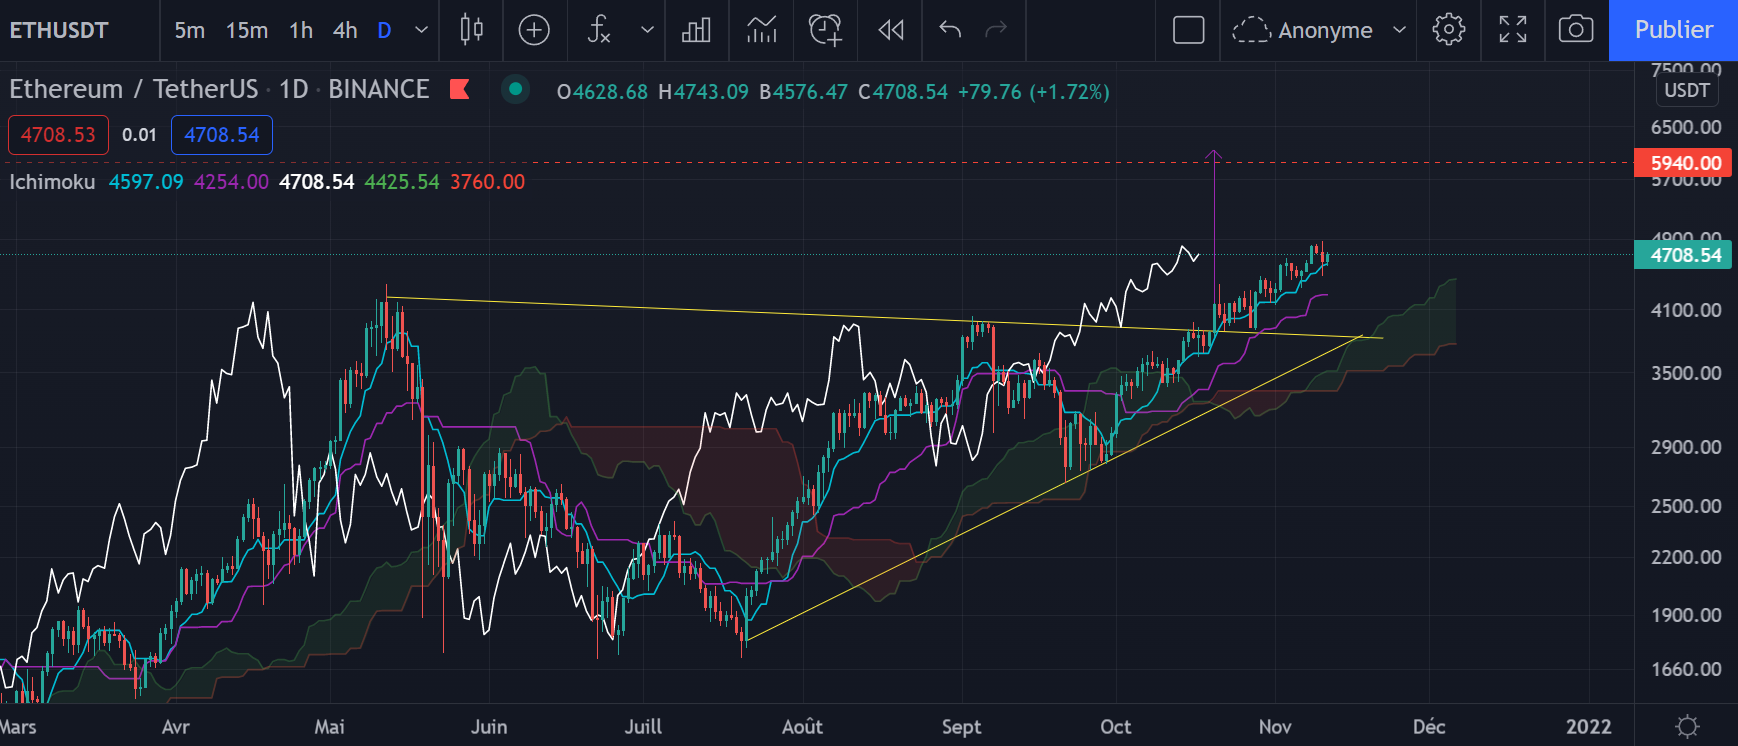Undo the last chart action

(x=950, y=30)
